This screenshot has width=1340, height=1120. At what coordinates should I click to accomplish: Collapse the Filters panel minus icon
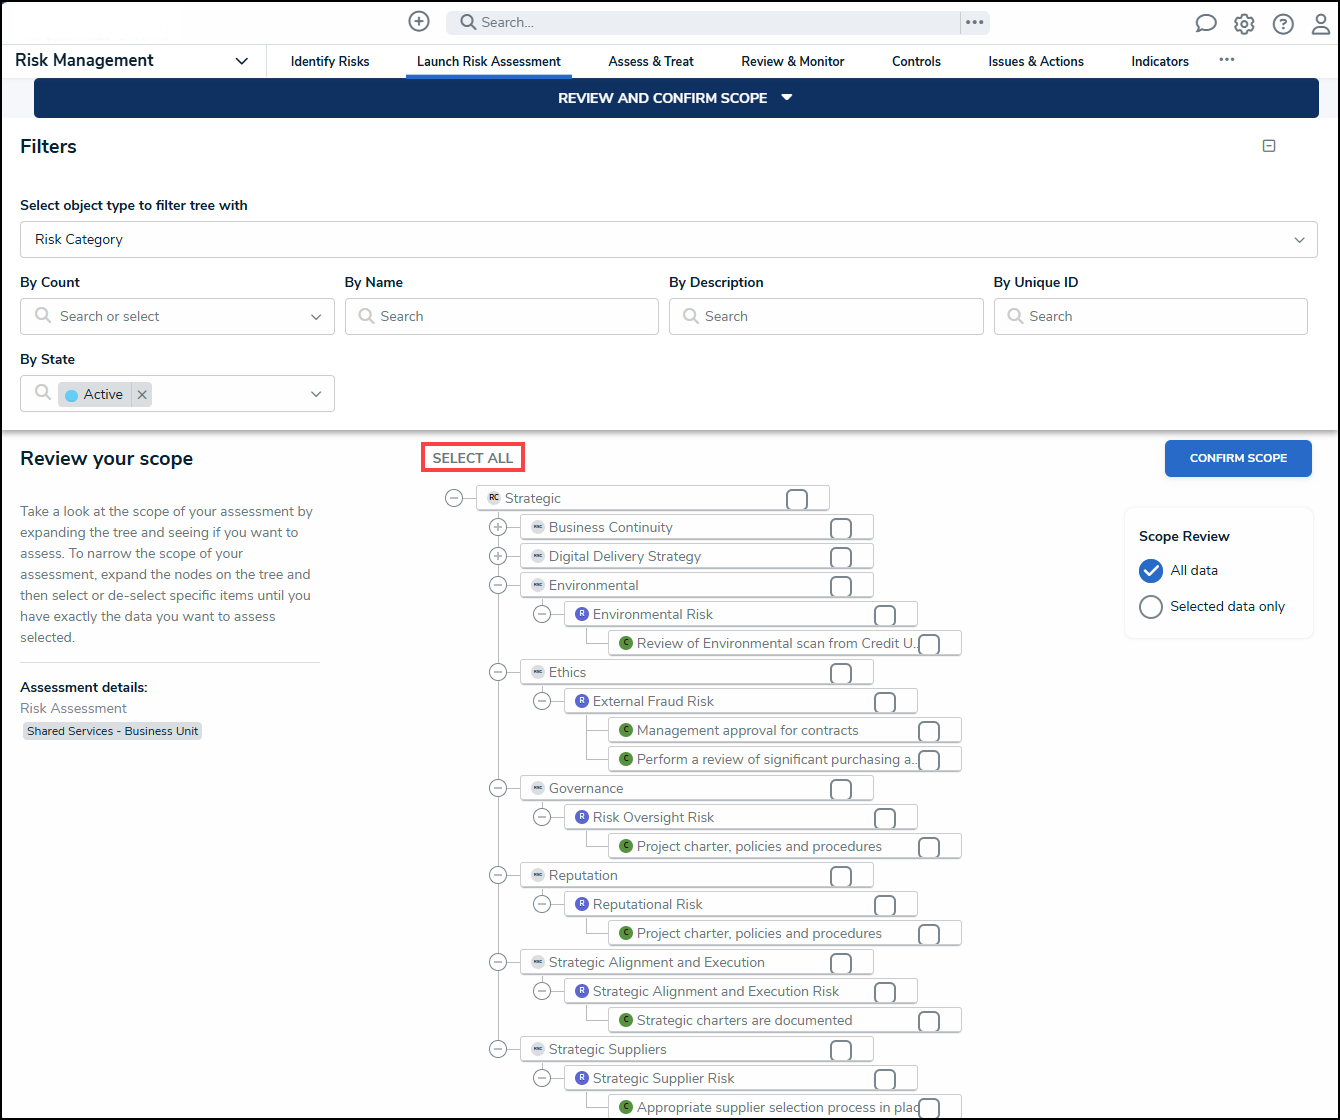click(1269, 146)
